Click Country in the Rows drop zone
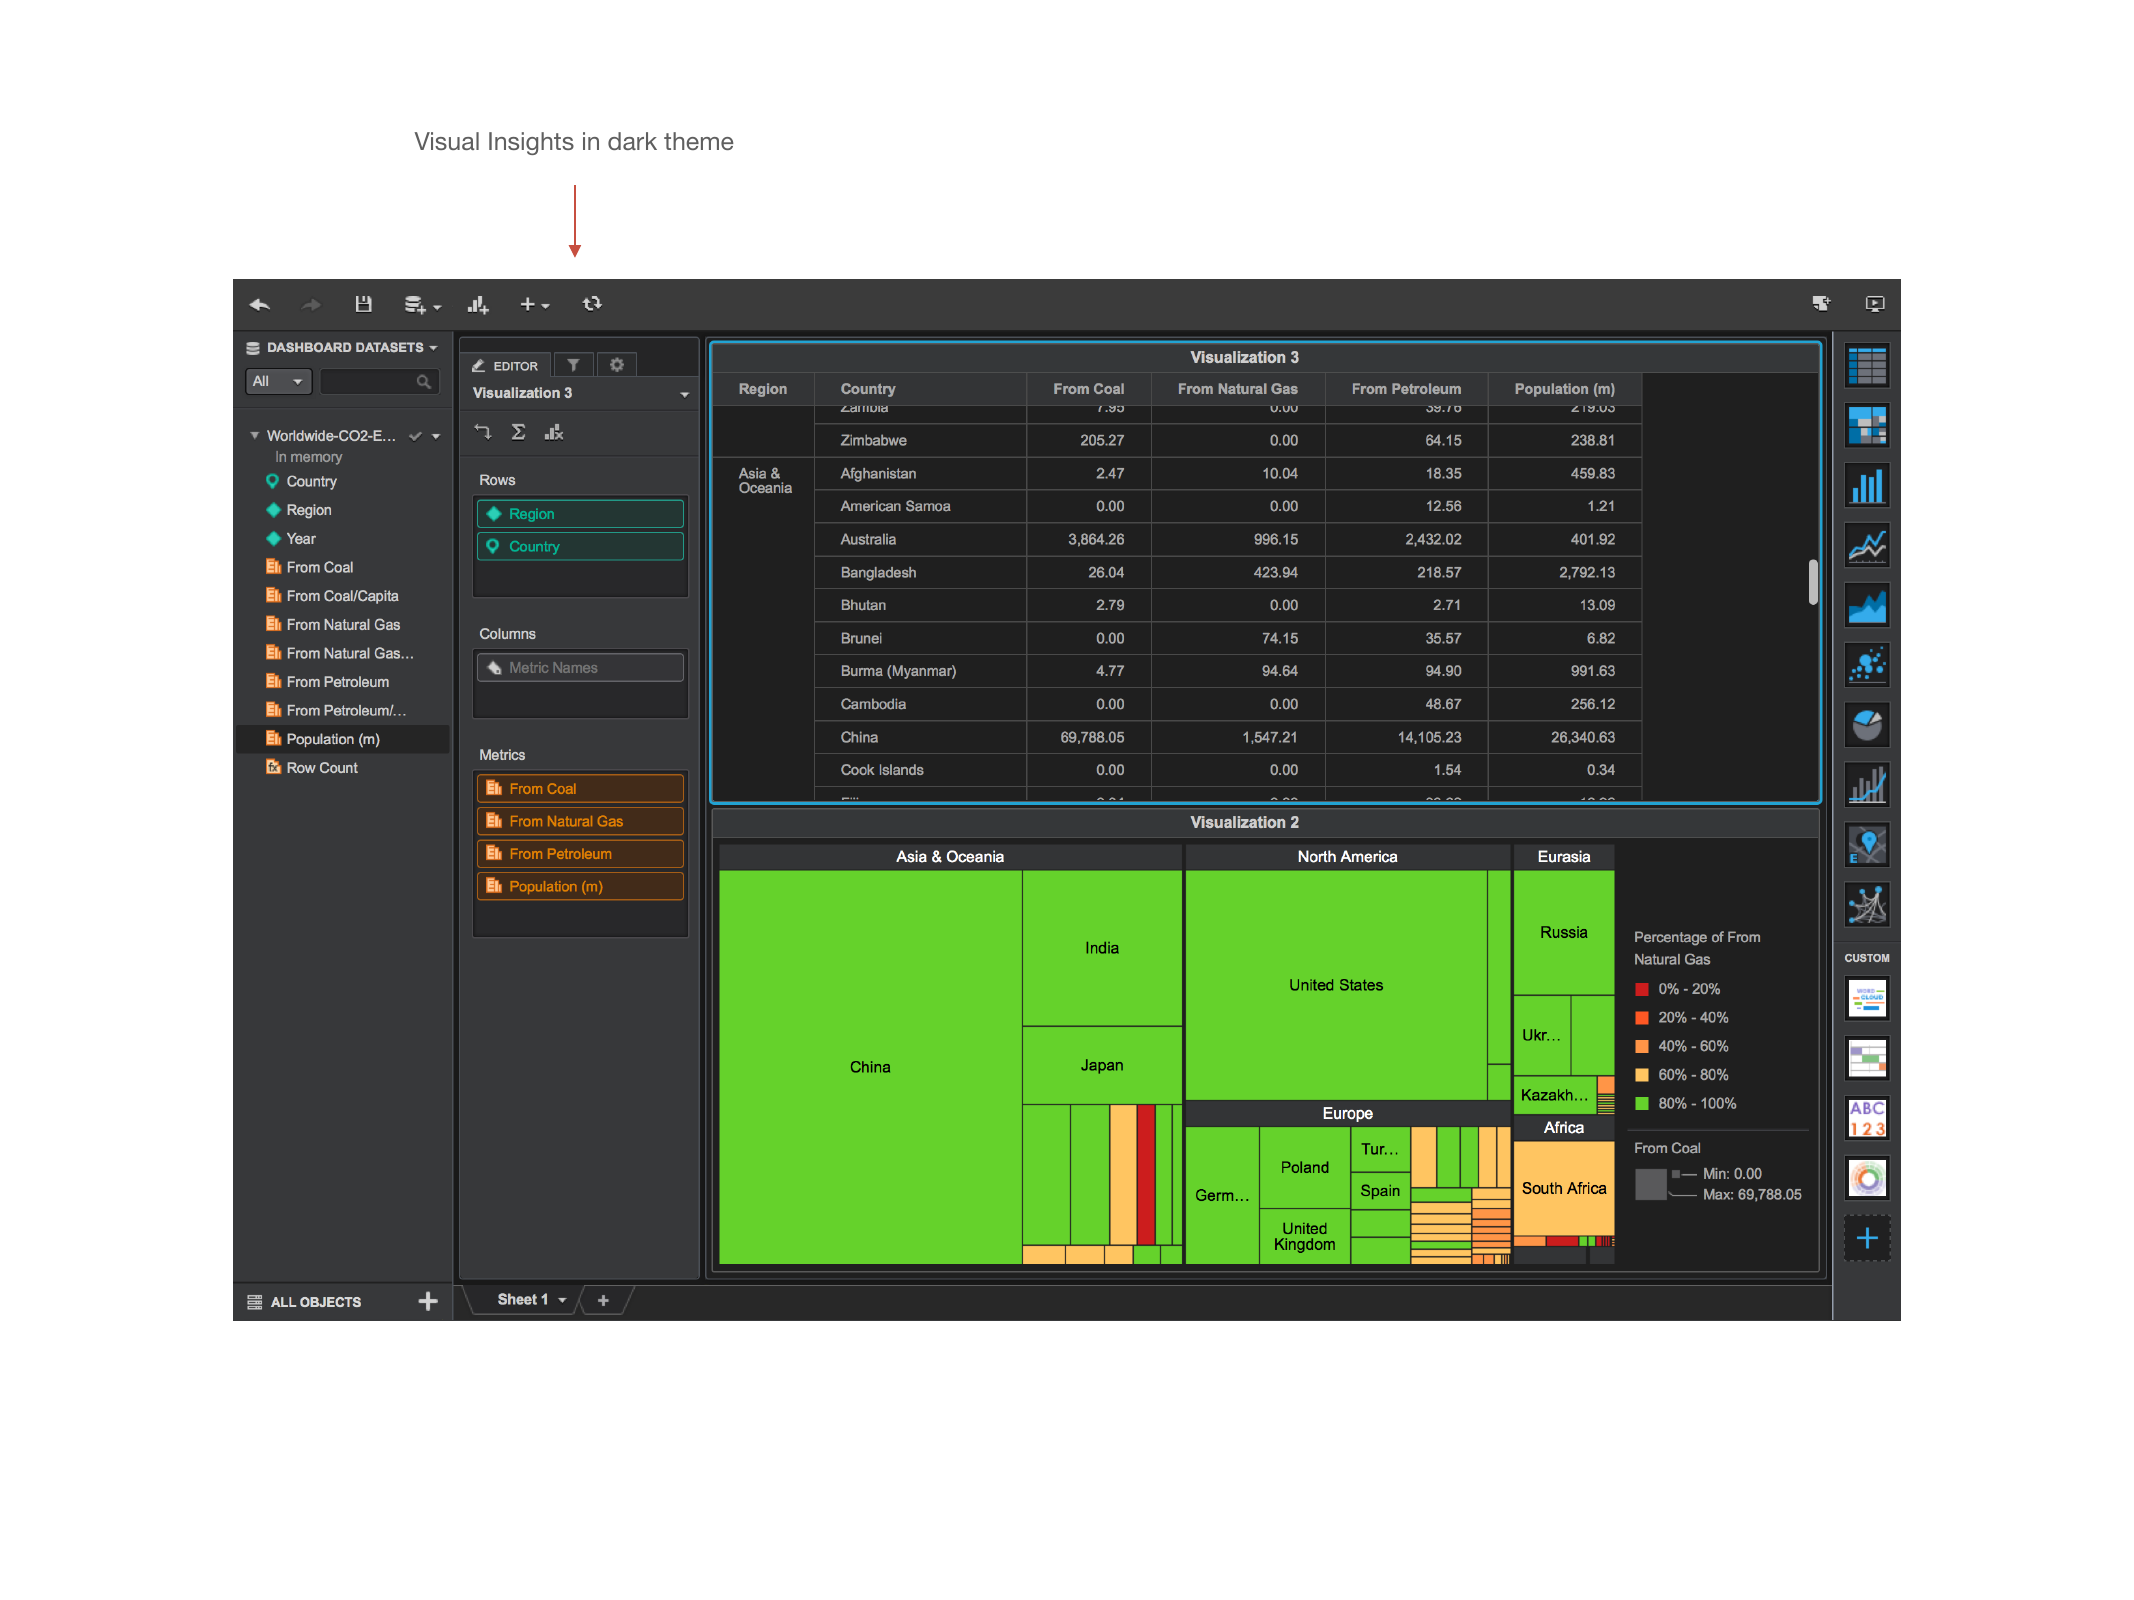The height and width of the screenshot is (1600, 2134). [x=580, y=547]
